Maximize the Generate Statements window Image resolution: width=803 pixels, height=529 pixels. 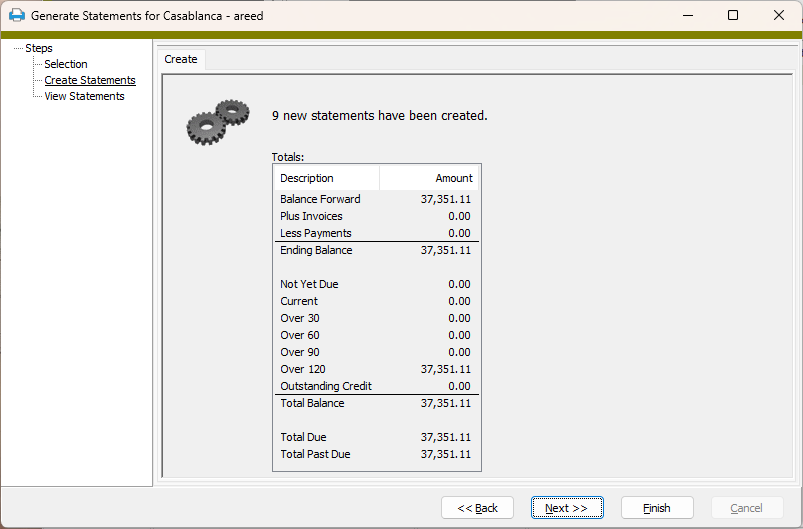click(x=733, y=16)
